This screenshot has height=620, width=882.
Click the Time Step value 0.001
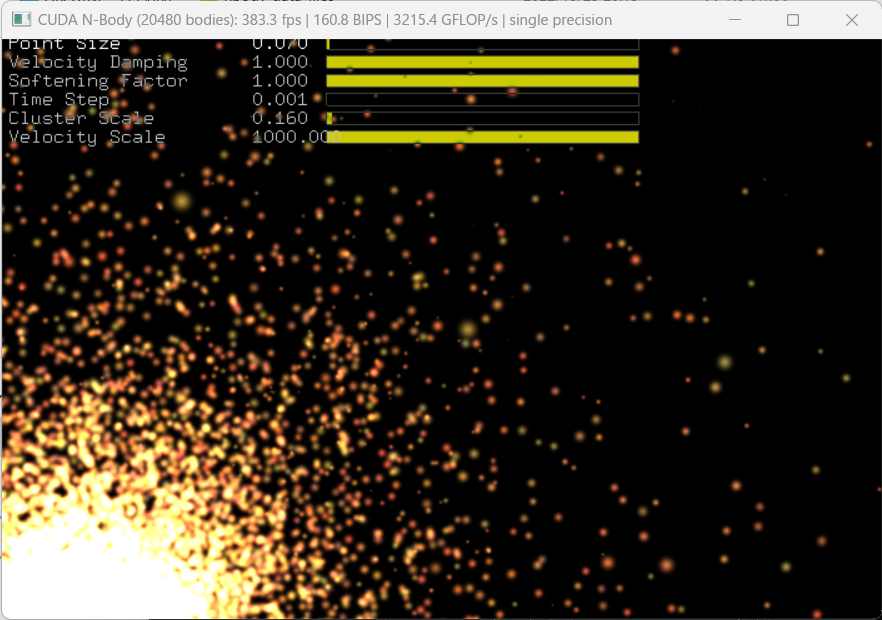280,100
